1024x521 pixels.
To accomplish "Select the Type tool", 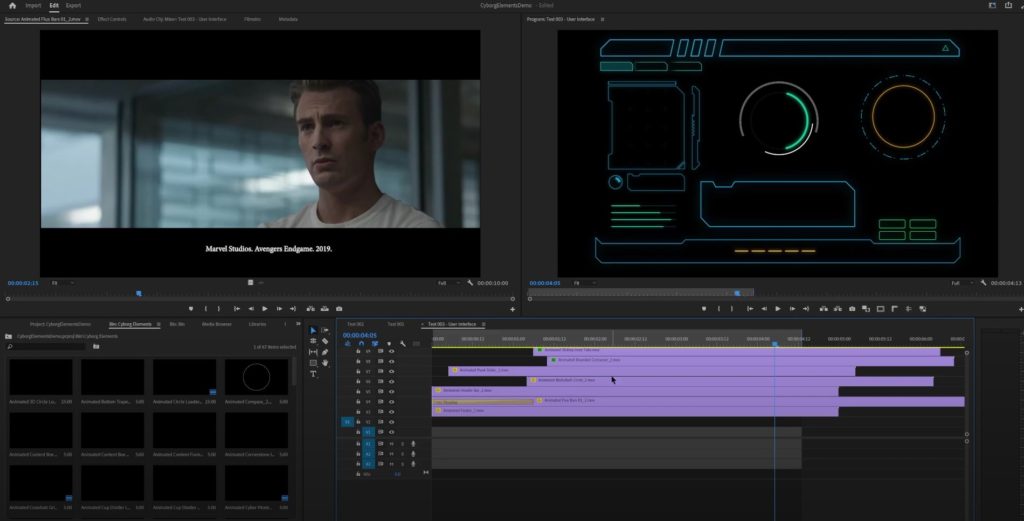I will tap(313, 374).
